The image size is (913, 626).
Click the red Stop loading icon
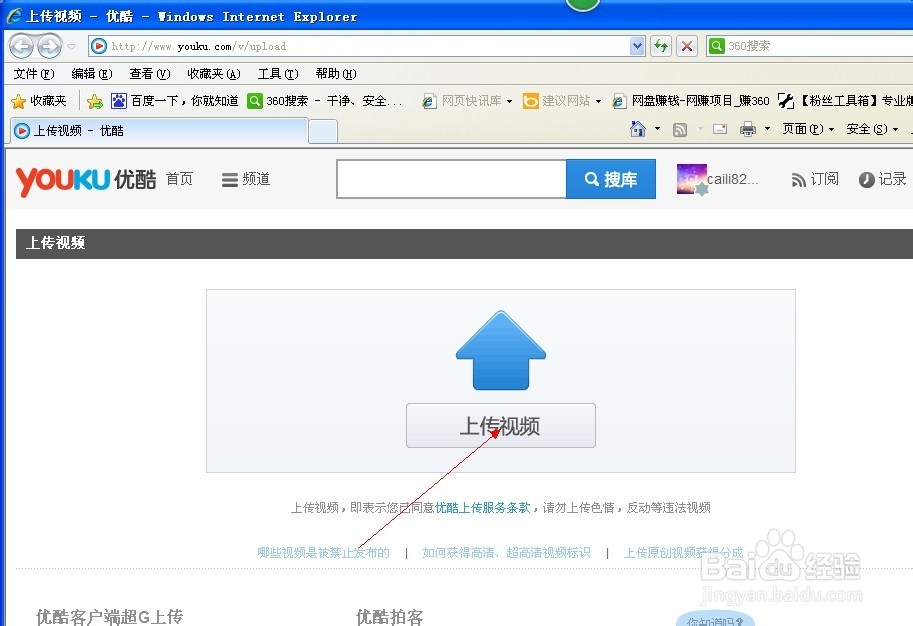click(687, 46)
